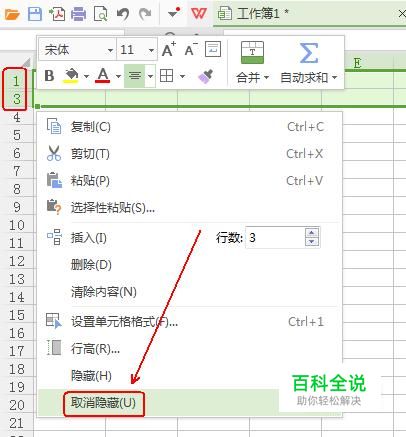Select column header E
This screenshot has width=406, height=437.
357,63
